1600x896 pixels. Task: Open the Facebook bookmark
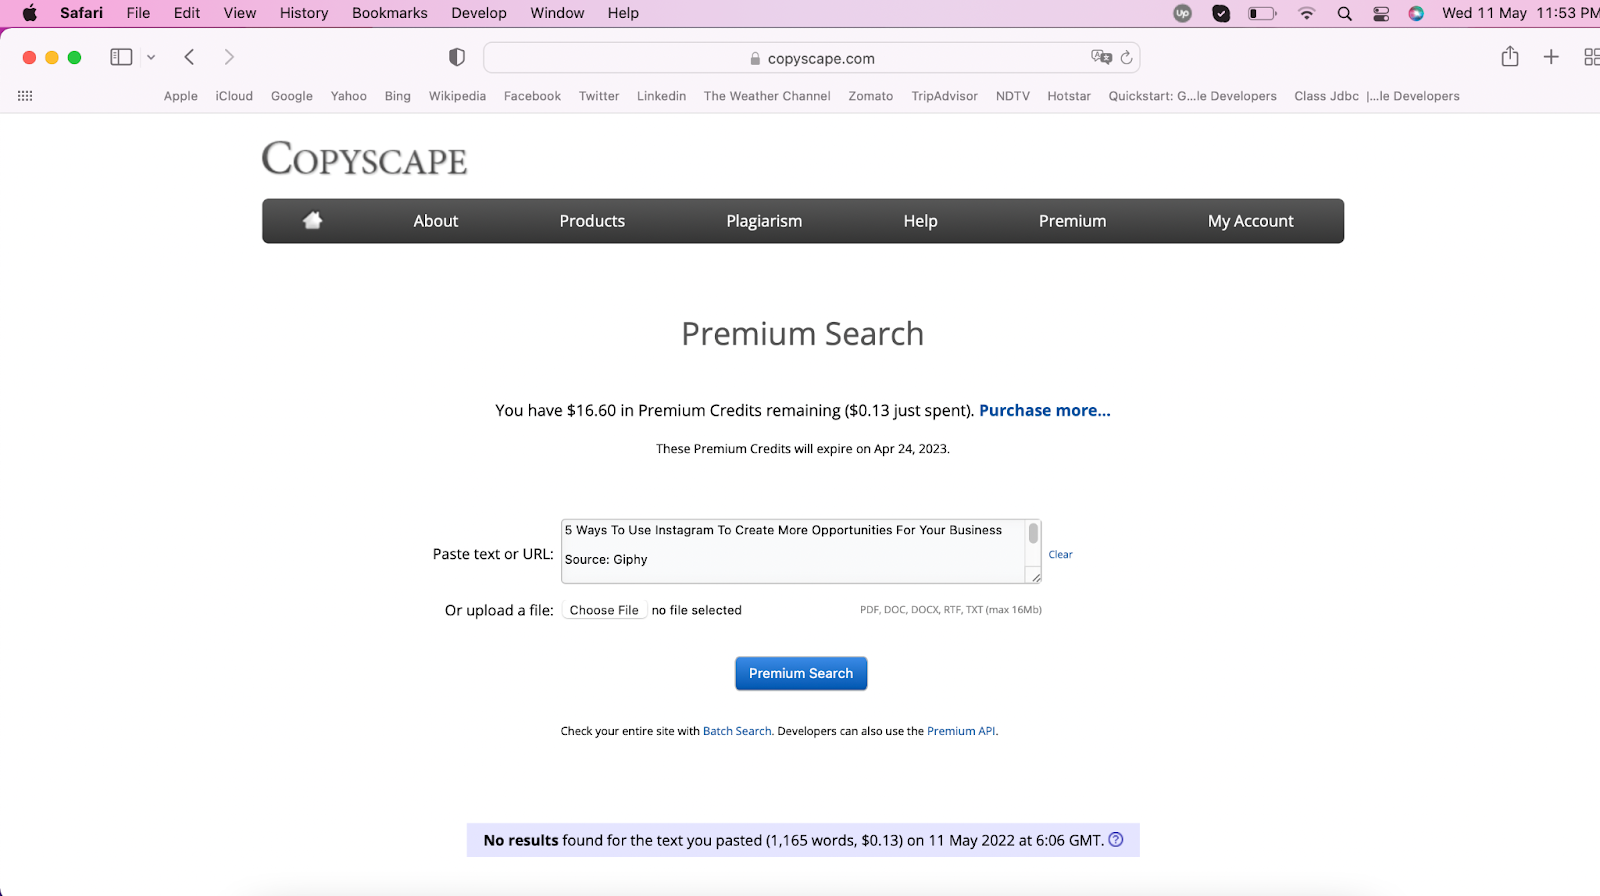(x=532, y=96)
